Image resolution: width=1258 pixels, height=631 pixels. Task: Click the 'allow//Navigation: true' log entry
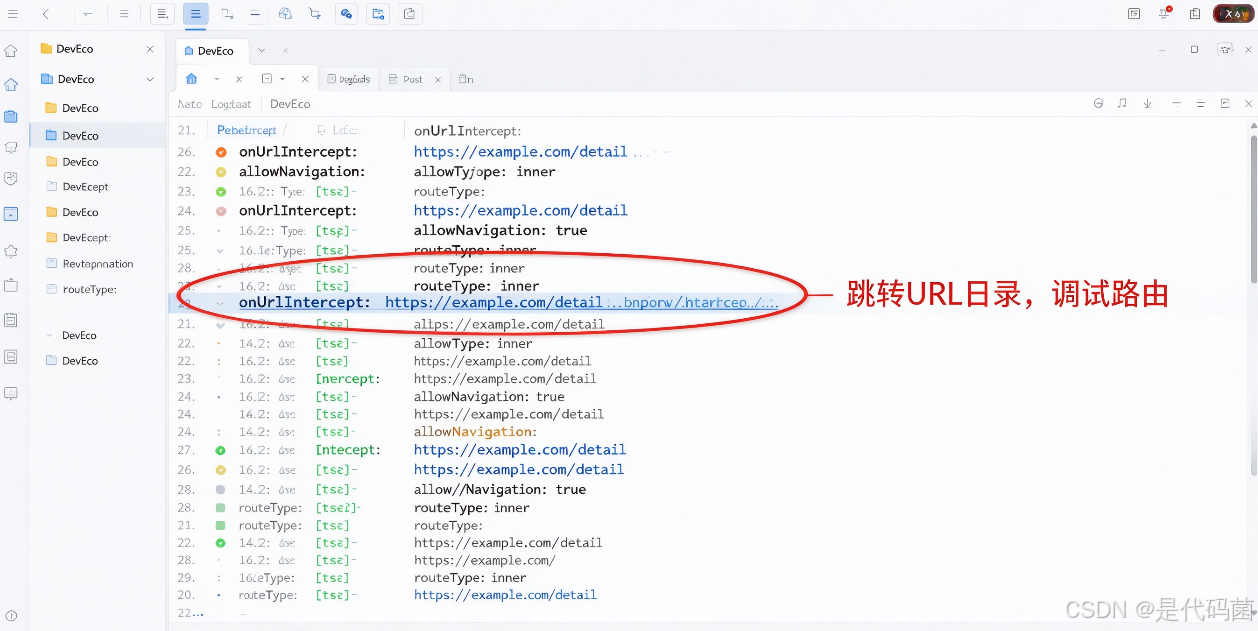click(500, 489)
